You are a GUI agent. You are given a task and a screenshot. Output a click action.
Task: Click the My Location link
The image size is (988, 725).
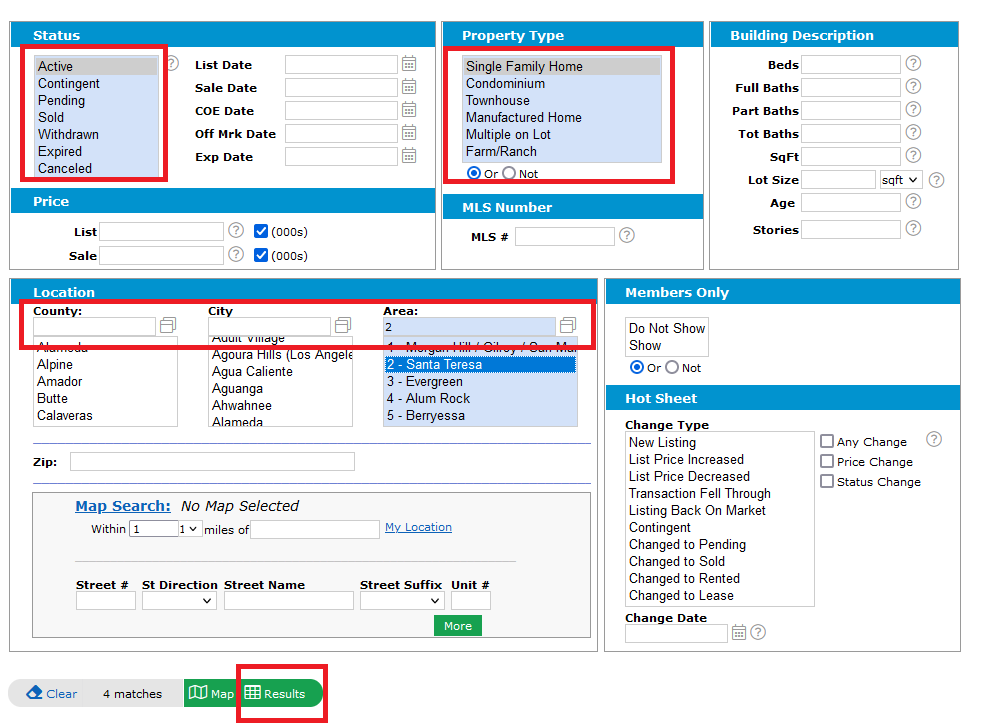[x=418, y=527]
